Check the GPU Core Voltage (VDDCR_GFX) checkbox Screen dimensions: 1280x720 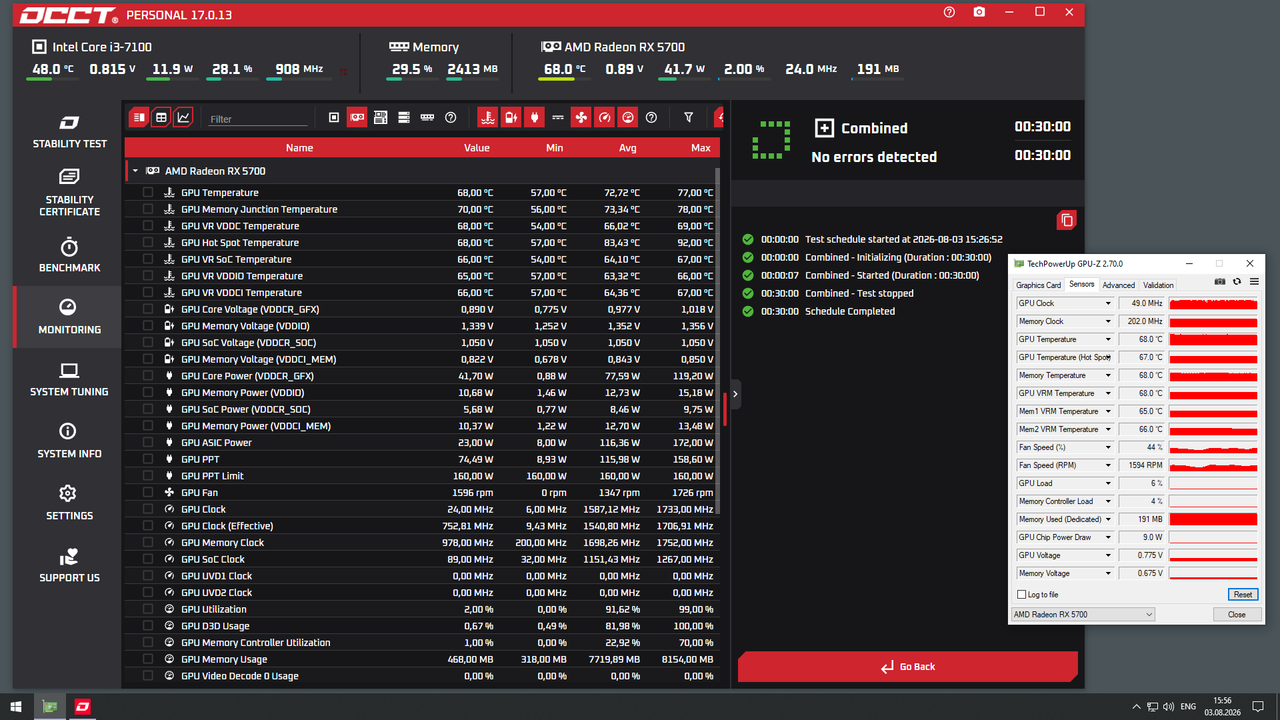[x=148, y=309]
